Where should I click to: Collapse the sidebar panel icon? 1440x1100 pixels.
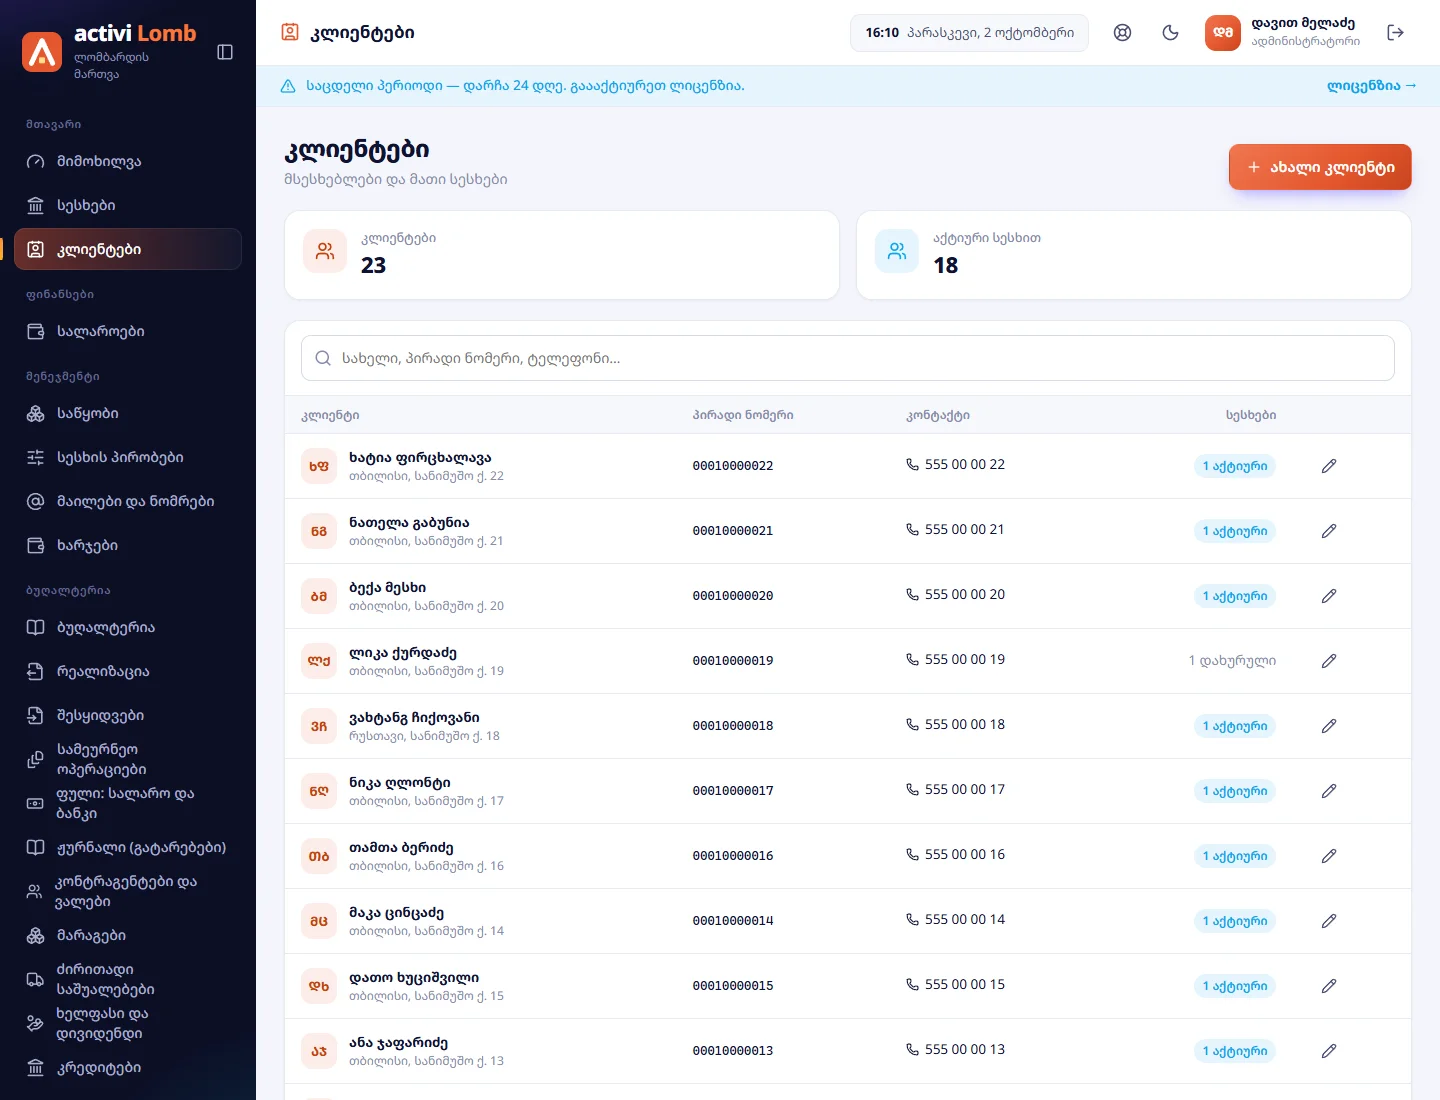pyautogui.click(x=225, y=52)
